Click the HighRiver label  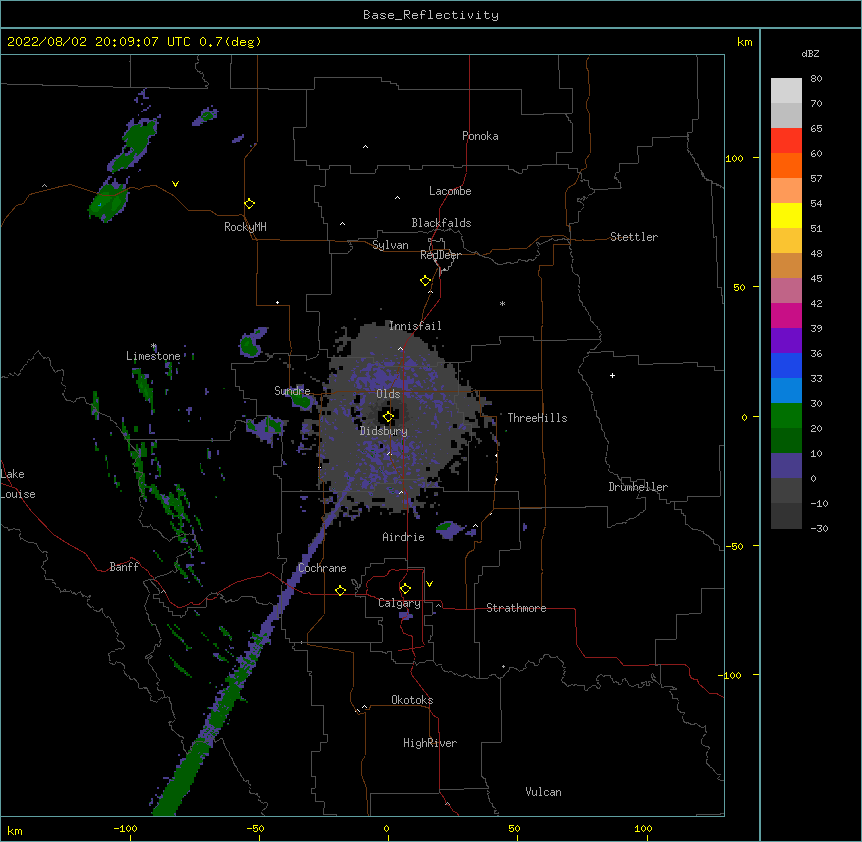pos(430,743)
